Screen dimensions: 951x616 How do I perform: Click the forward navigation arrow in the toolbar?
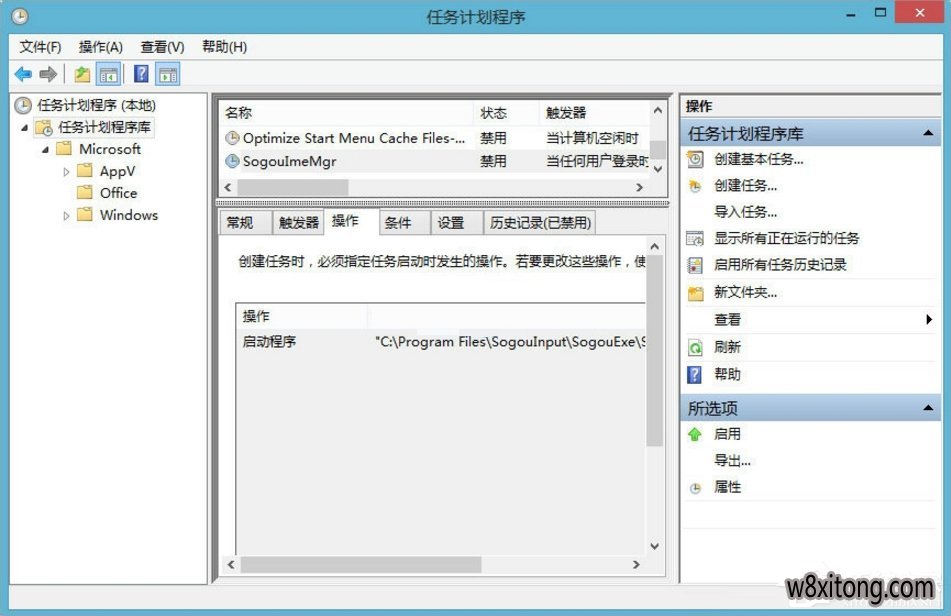(x=46, y=73)
